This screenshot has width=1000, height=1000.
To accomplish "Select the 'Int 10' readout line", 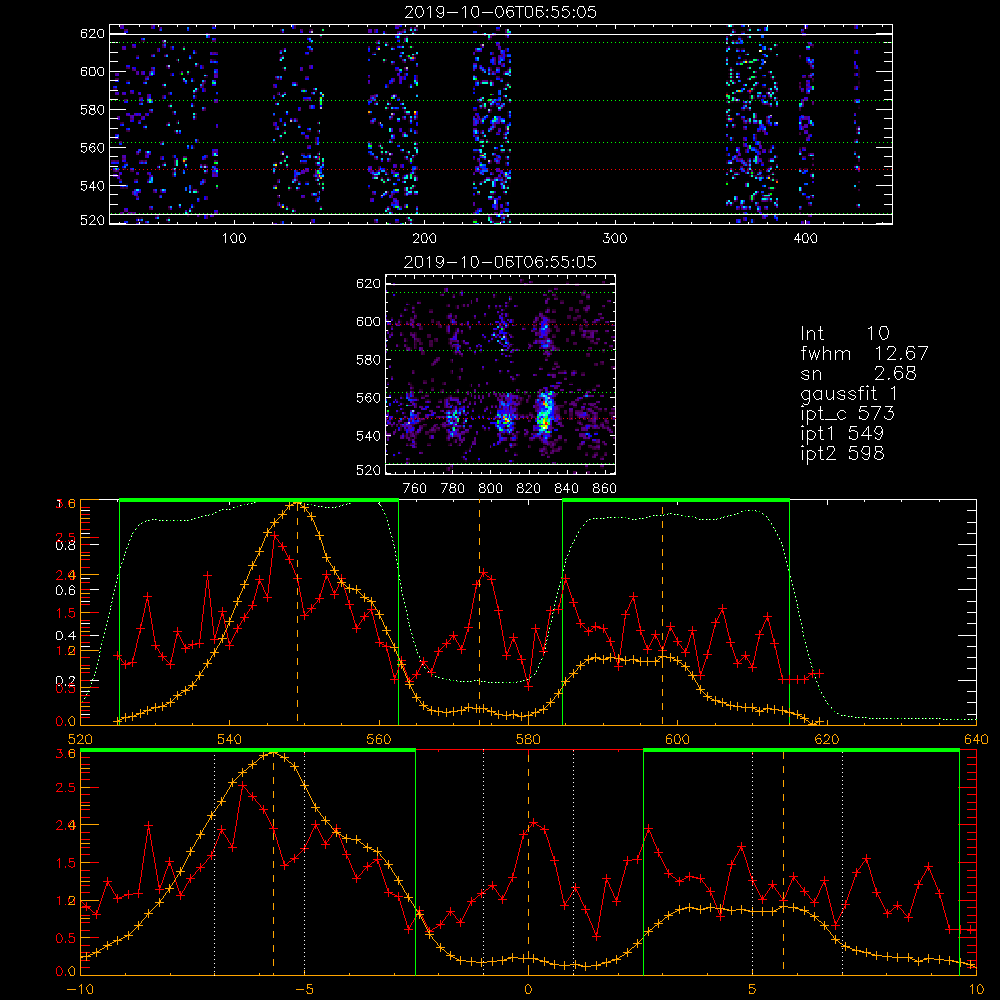I will (x=845, y=333).
